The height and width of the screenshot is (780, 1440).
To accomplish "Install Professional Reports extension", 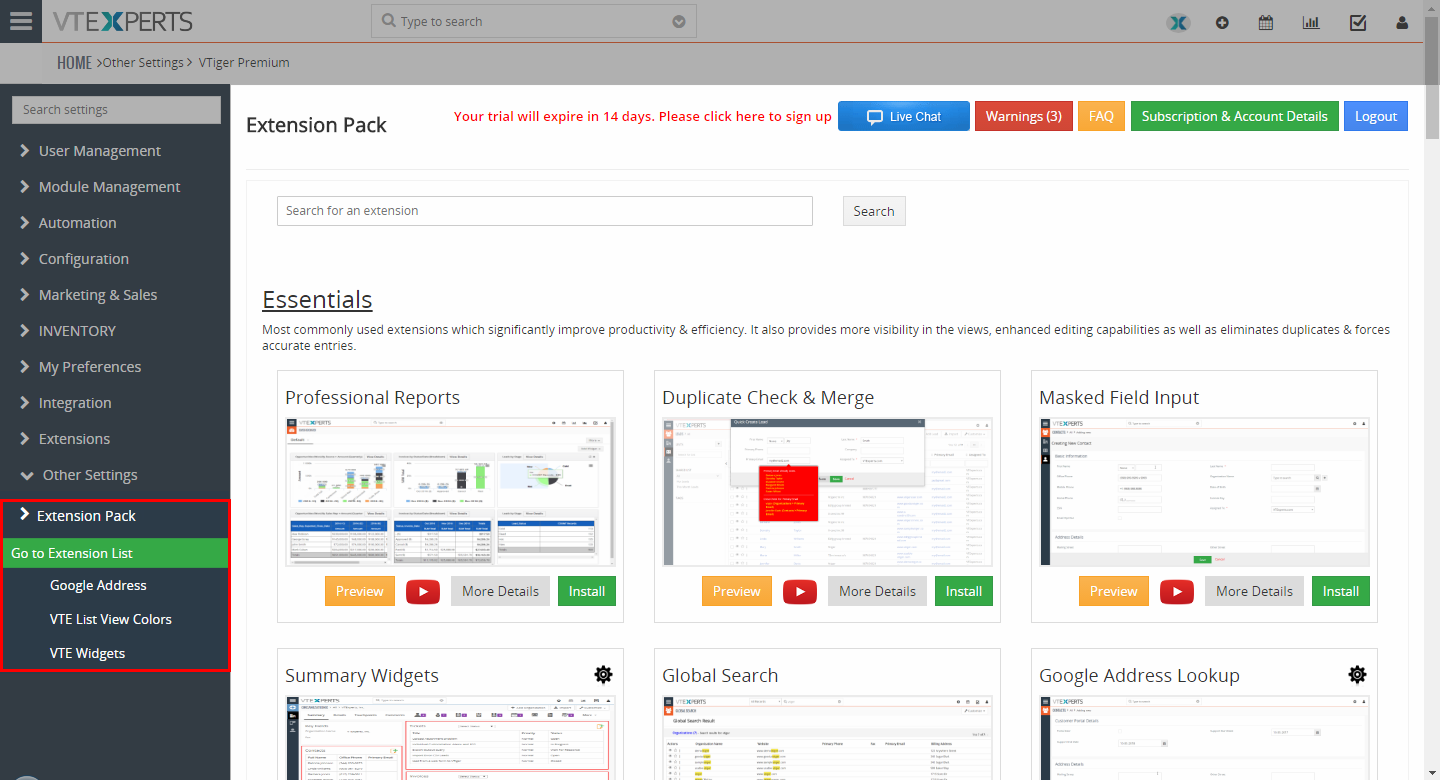I will (x=587, y=591).
